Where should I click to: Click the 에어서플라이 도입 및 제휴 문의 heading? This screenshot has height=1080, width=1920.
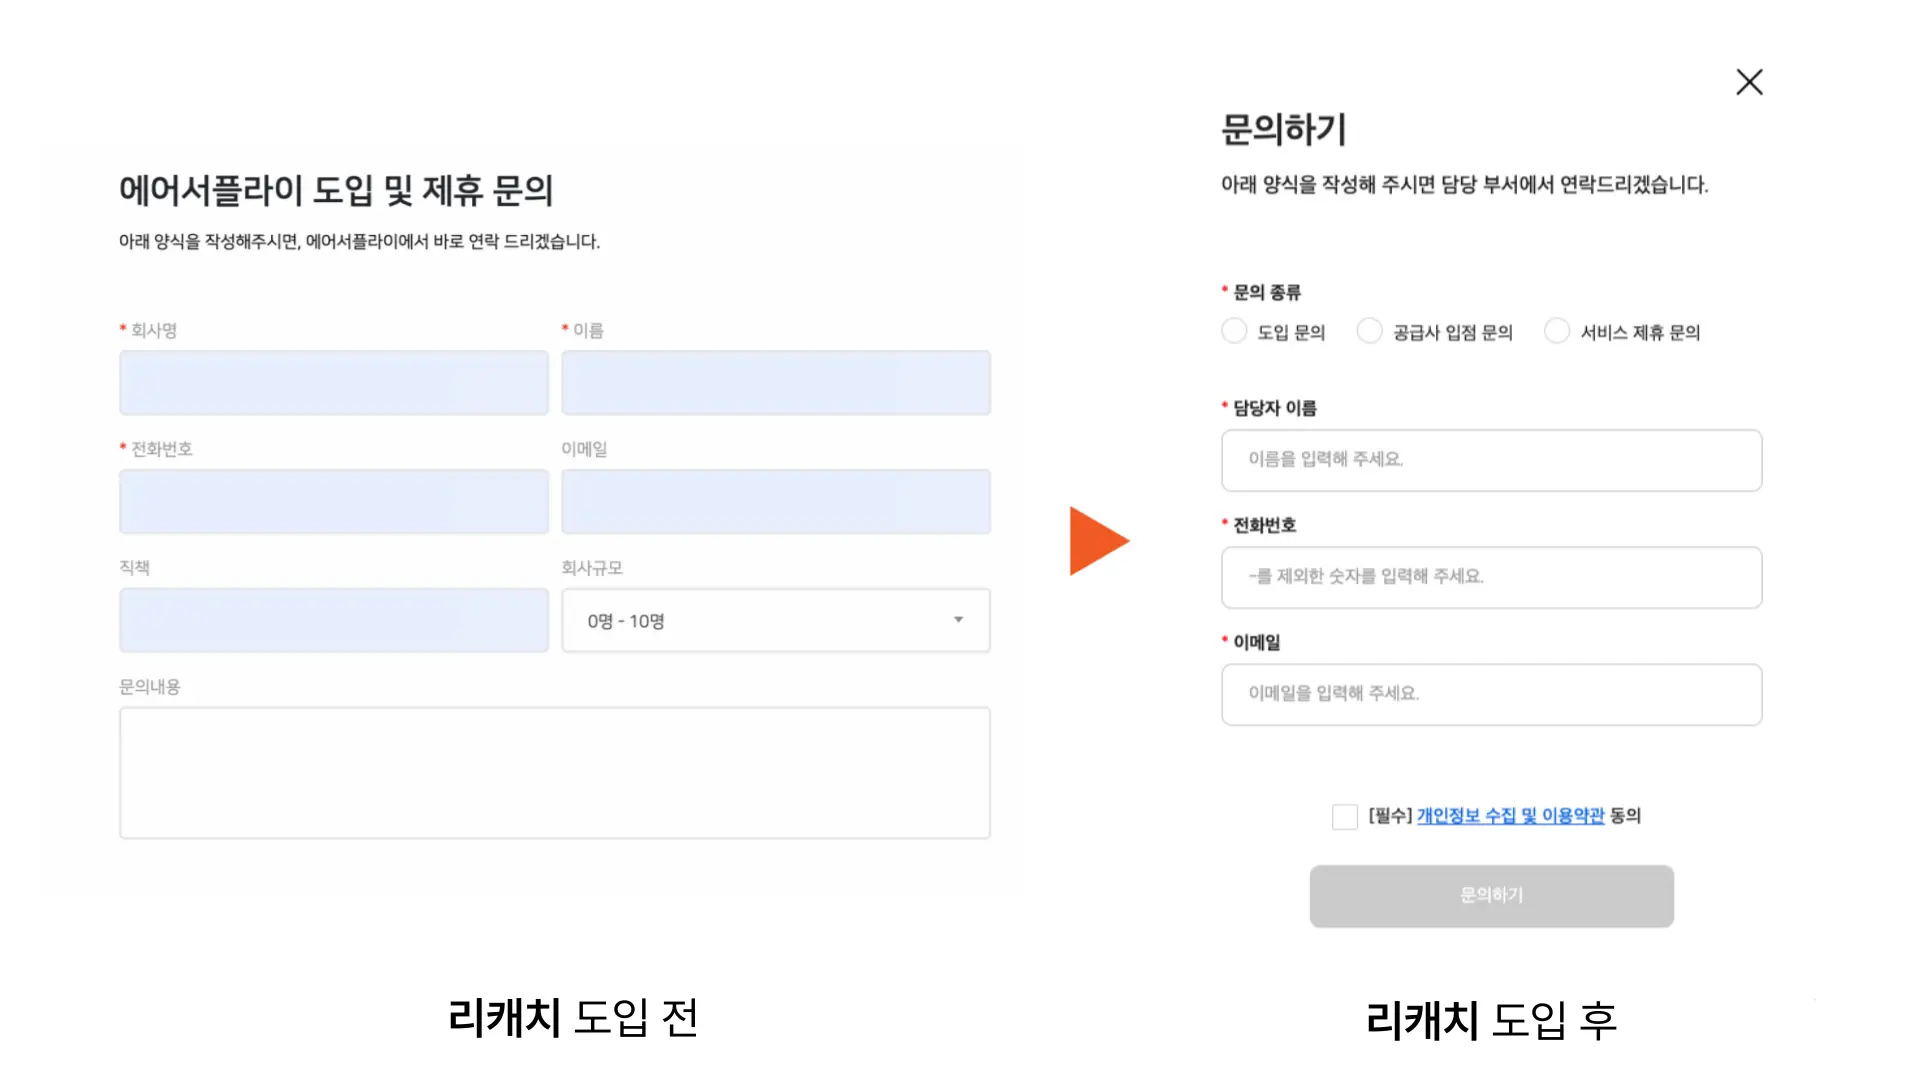(x=336, y=190)
